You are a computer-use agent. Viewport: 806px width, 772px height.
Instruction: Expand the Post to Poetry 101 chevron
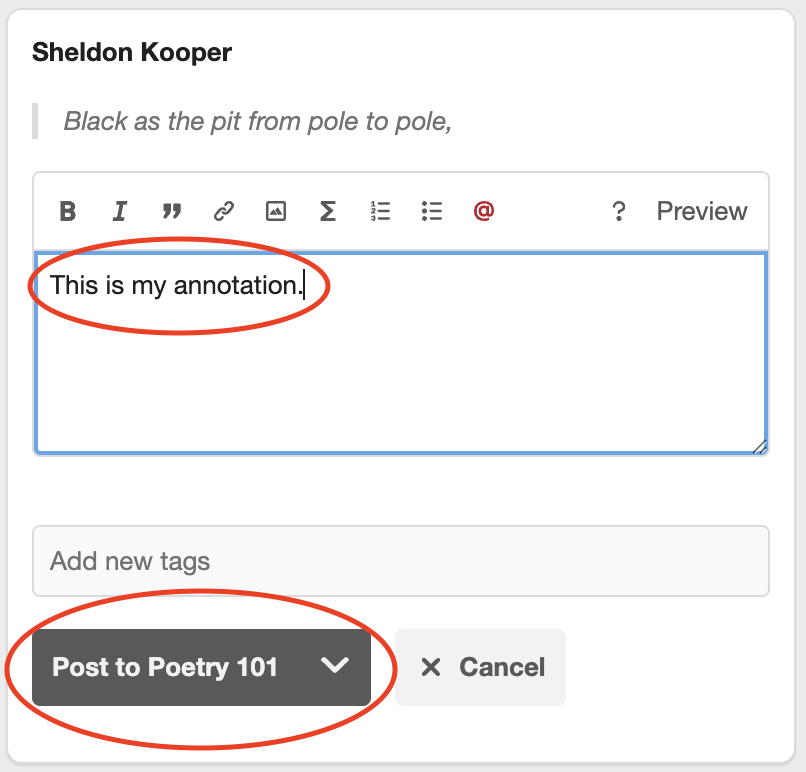335,666
